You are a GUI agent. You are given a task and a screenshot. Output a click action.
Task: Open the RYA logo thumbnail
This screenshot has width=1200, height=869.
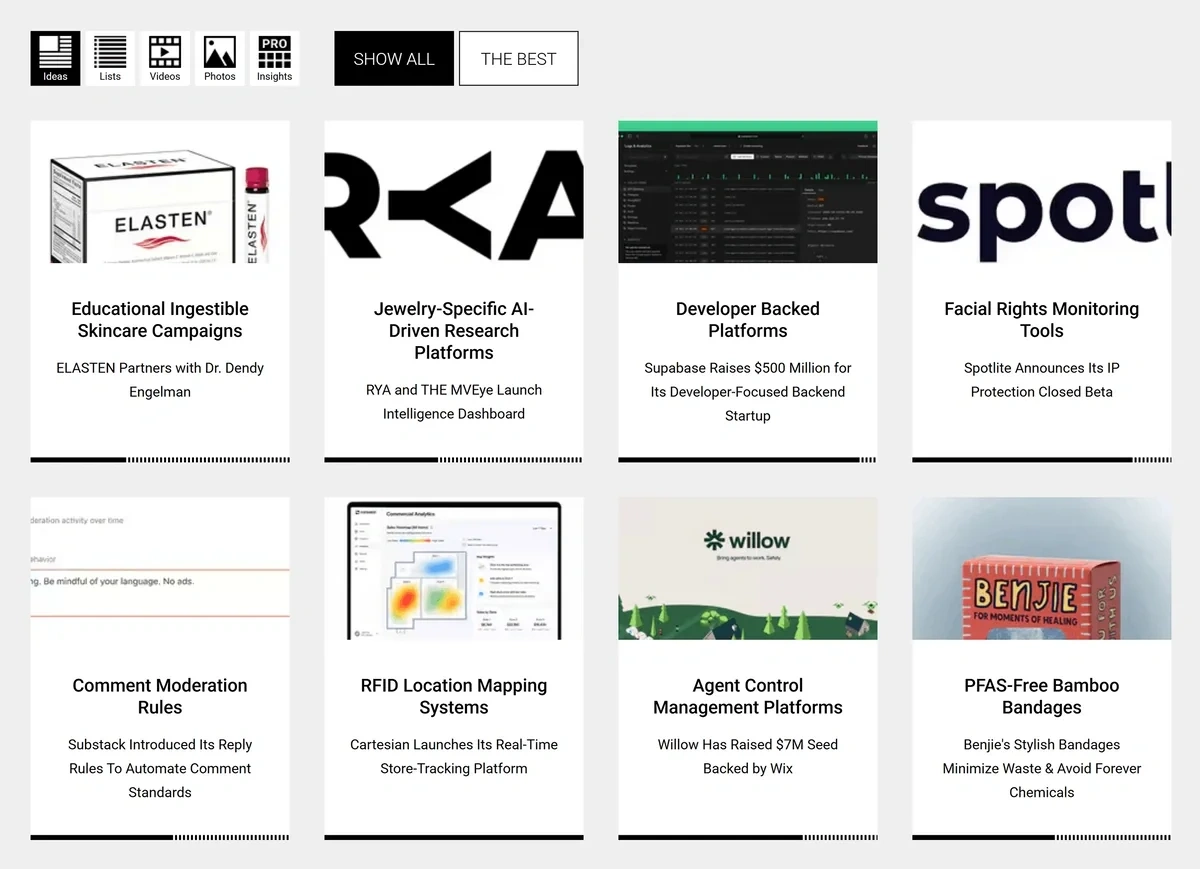coord(454,192)
